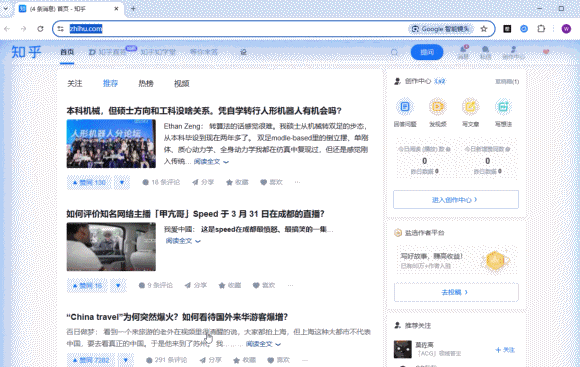Upvote the humanoid robot answer (赞同 130)
Image resolution: width=580 pixels, height=367 pixels.
[89, 182]
